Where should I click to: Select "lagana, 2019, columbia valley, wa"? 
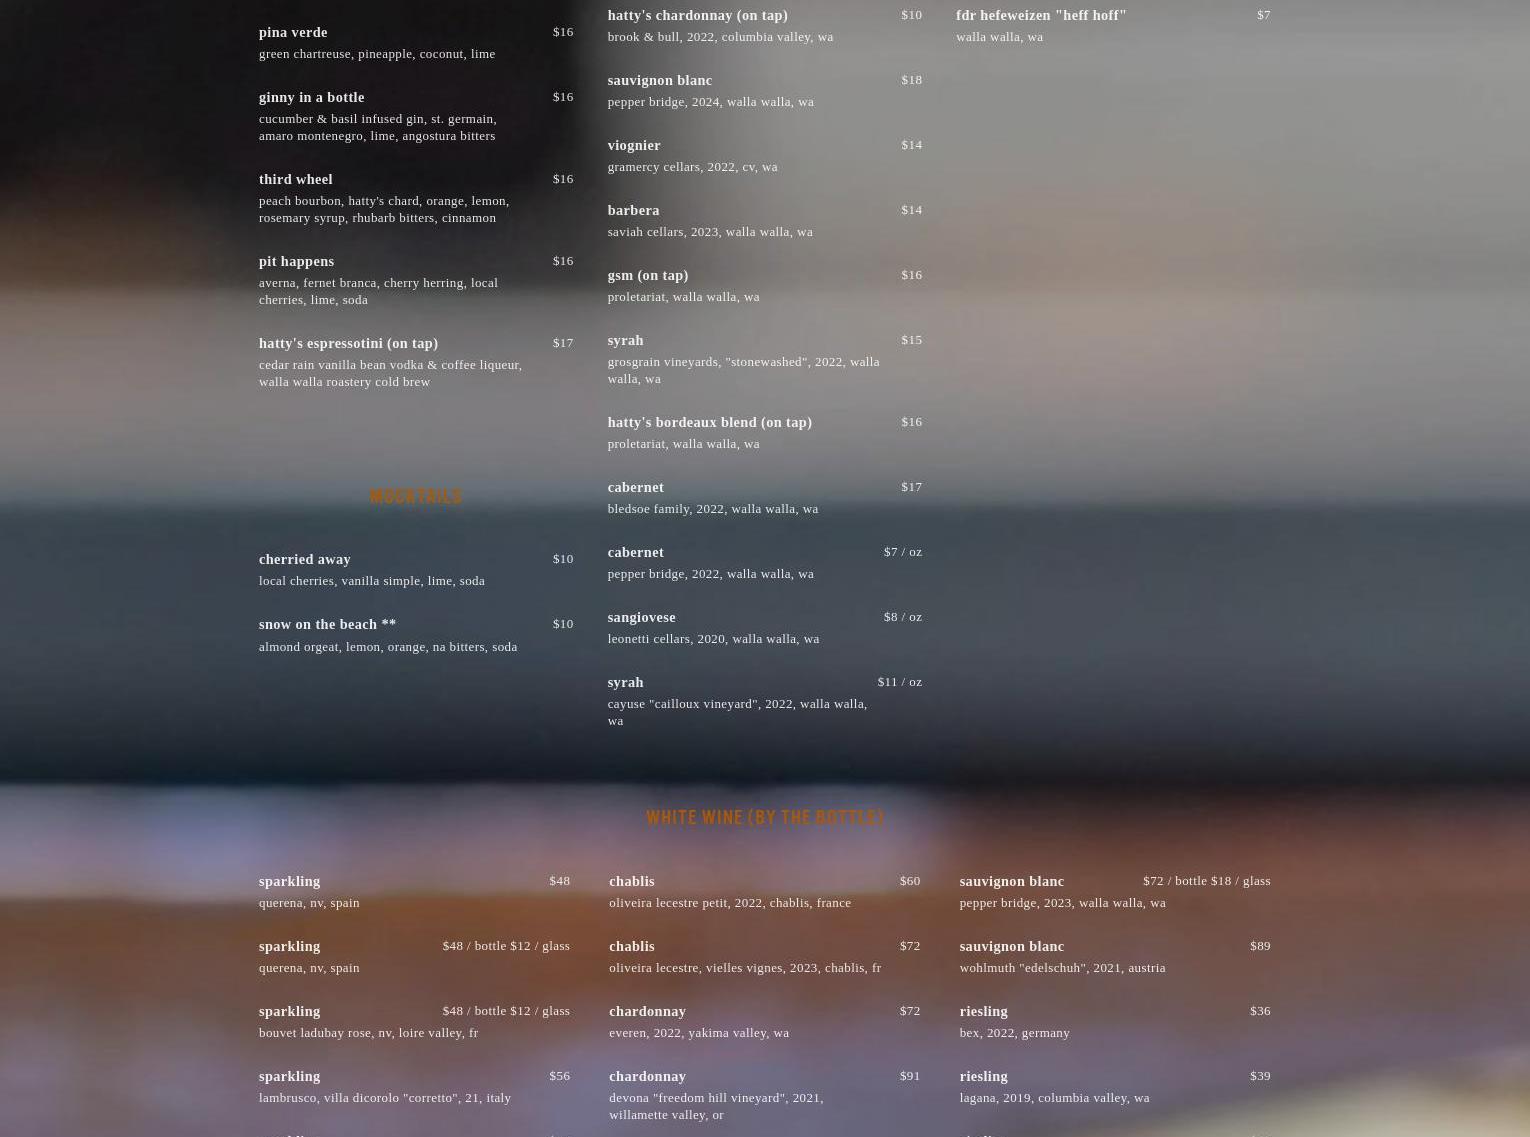point(1054,1098)
